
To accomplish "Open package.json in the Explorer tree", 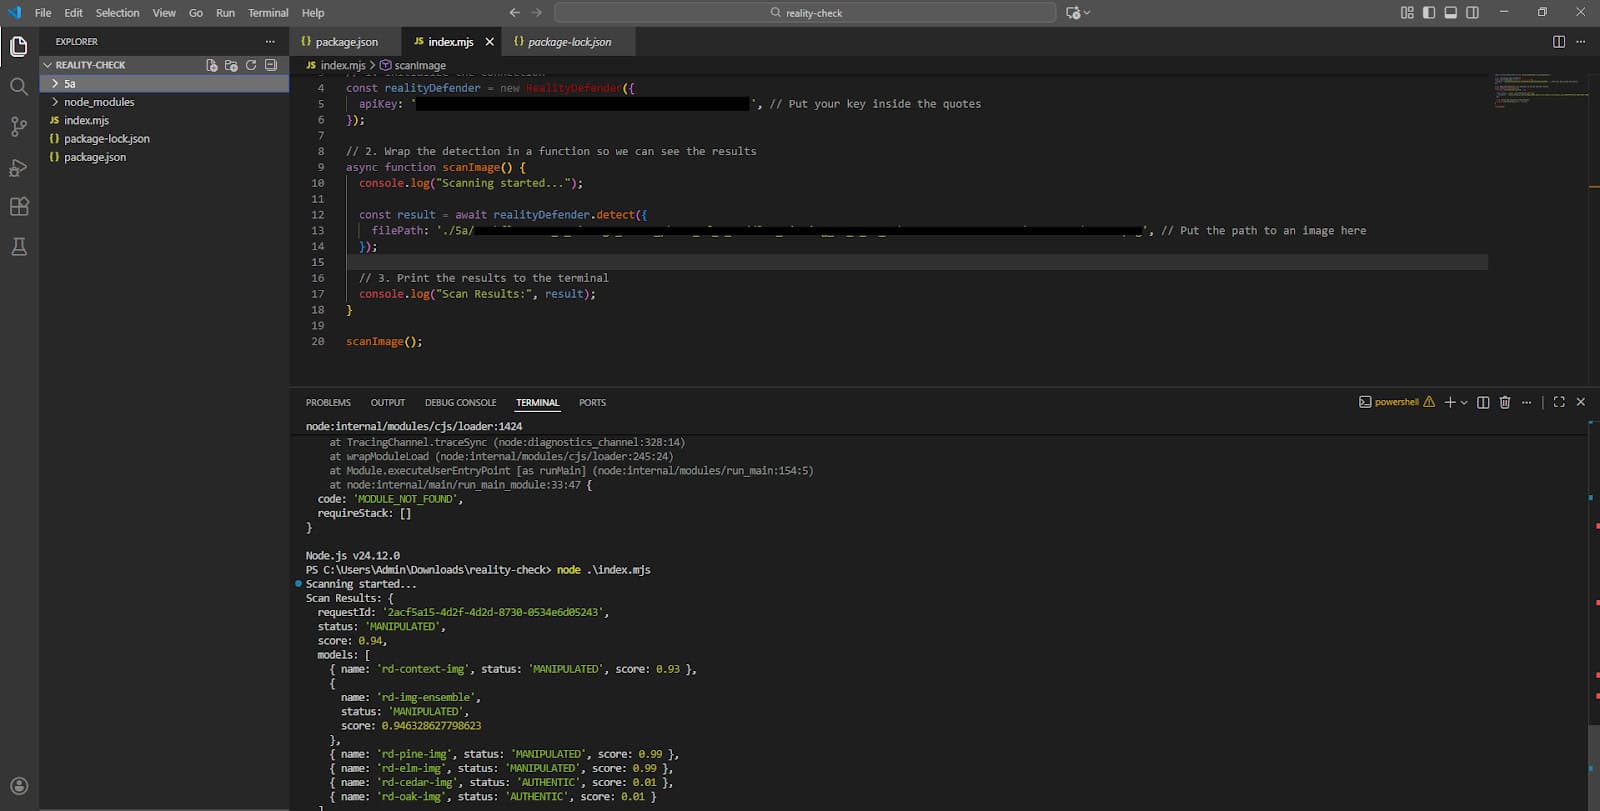I will [164, 157].
